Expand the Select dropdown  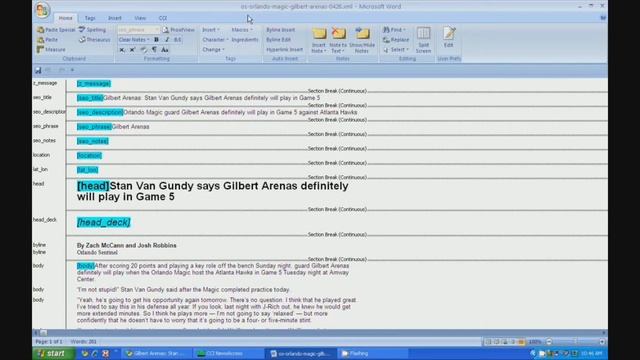(396, 49)
